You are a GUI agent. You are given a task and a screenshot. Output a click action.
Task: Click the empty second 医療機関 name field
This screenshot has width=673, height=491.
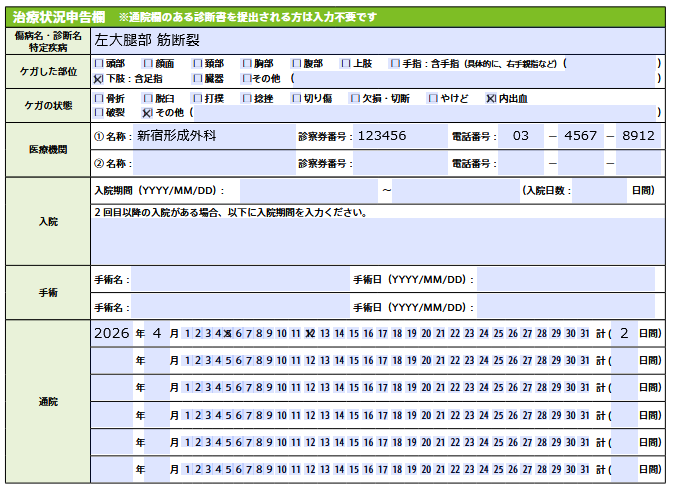click(212, 163)
